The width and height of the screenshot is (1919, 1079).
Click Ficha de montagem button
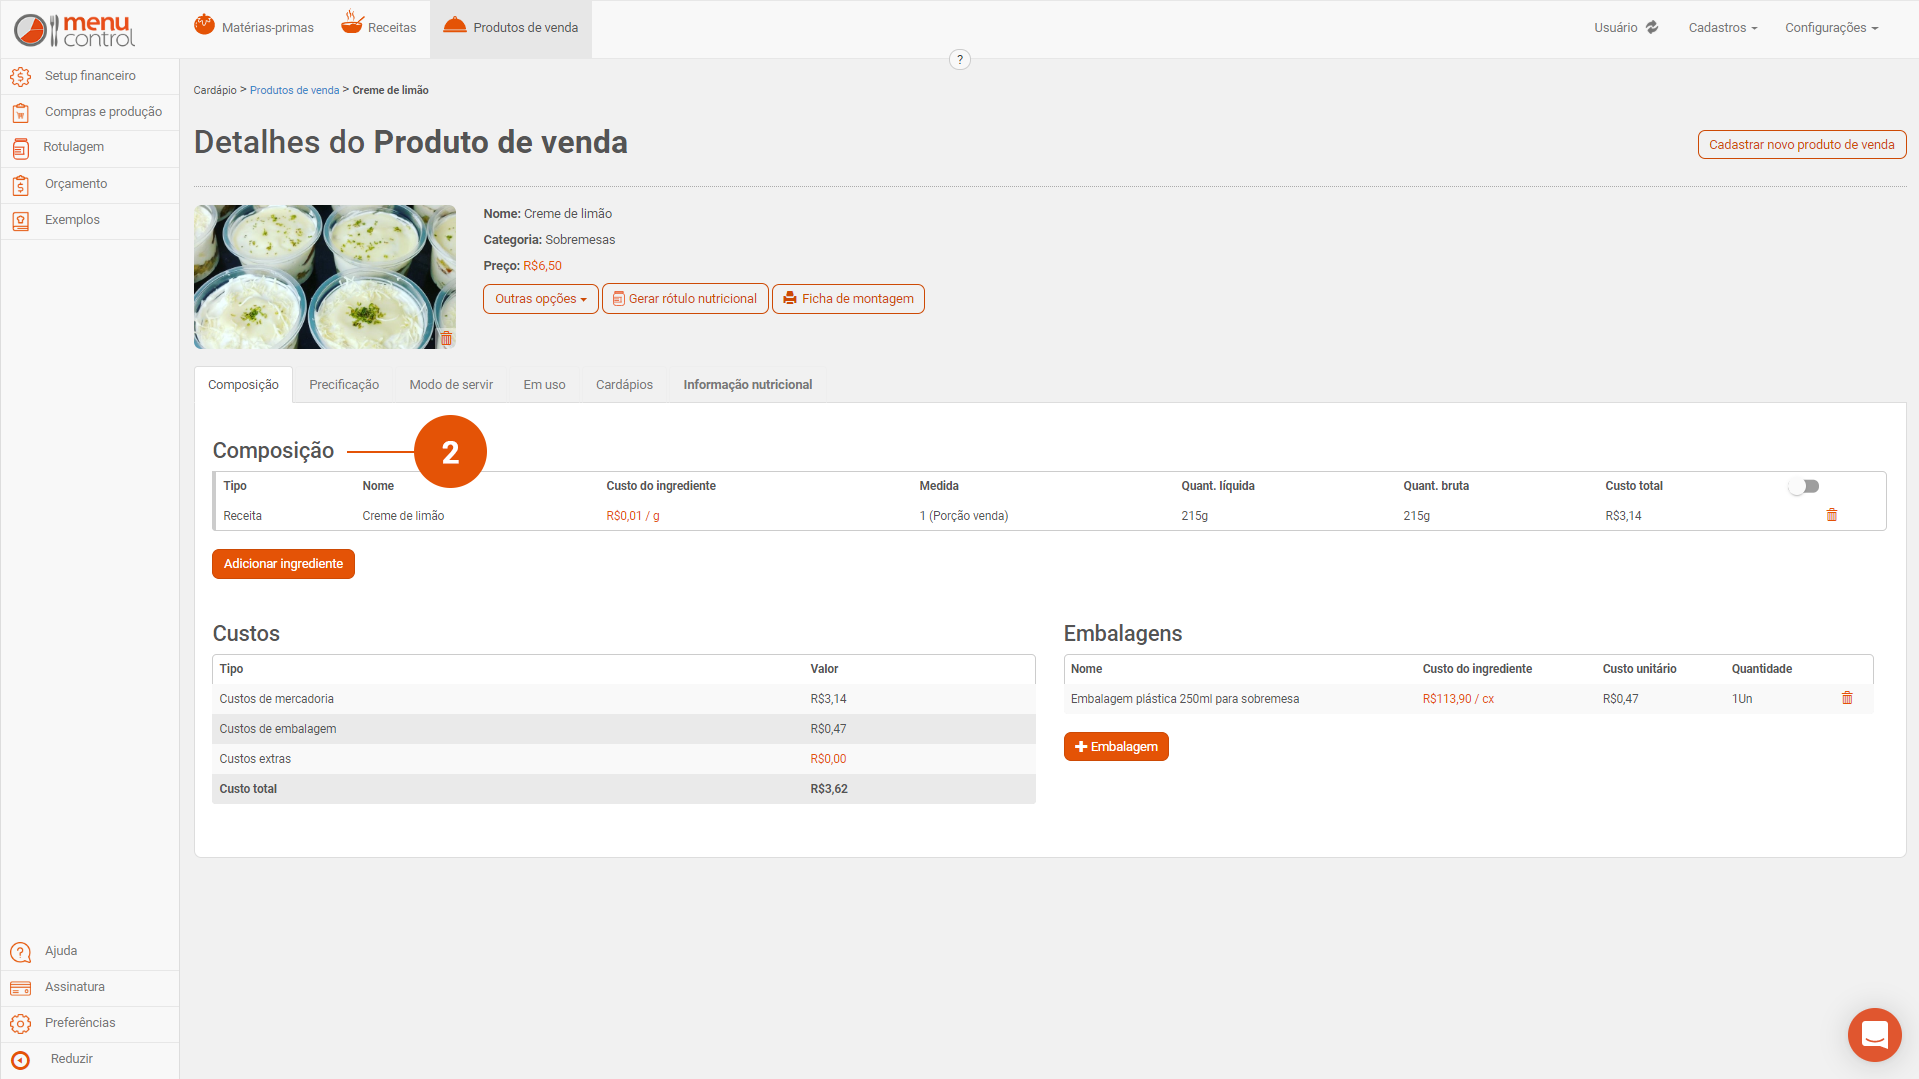point(848,299)
